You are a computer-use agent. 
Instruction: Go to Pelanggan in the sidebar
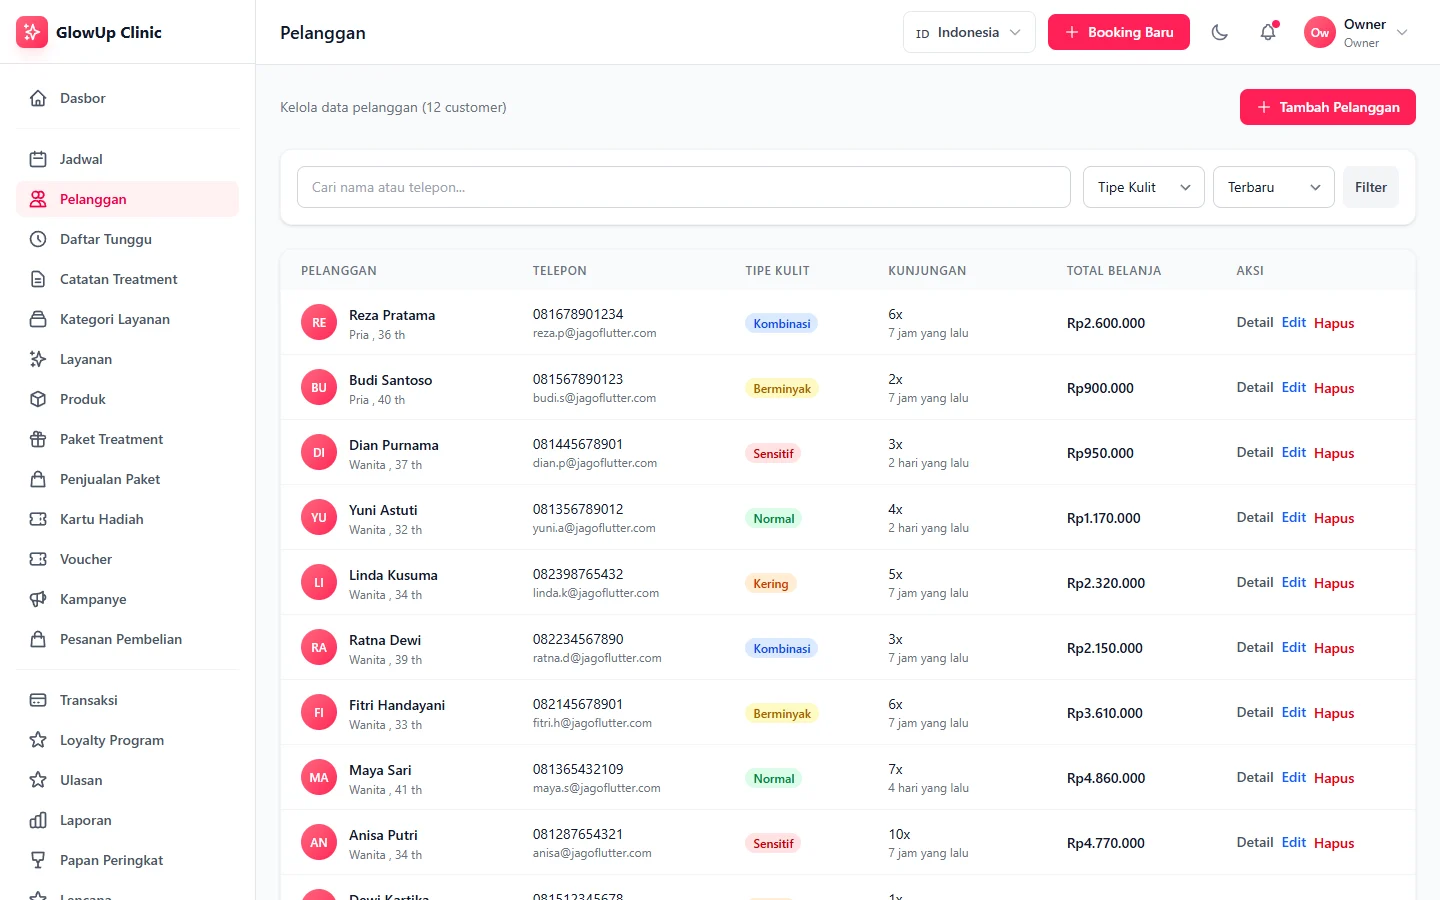[127, 199]
